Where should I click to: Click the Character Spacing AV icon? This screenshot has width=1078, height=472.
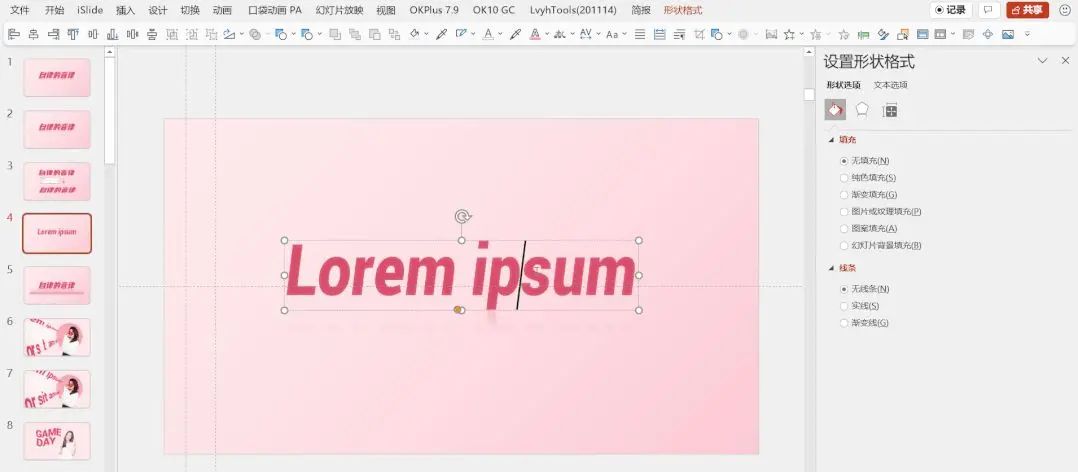point(585,34)
